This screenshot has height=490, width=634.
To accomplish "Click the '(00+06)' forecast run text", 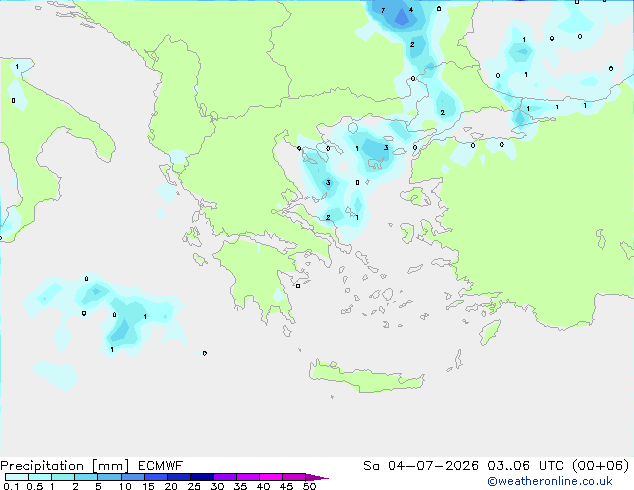I will (x=601, y=466).
